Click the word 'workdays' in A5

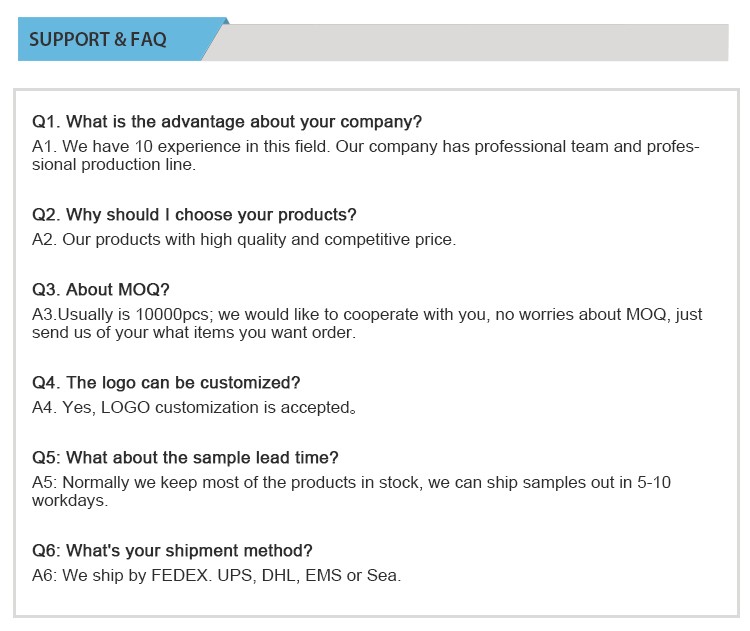[x=70, y=500]
